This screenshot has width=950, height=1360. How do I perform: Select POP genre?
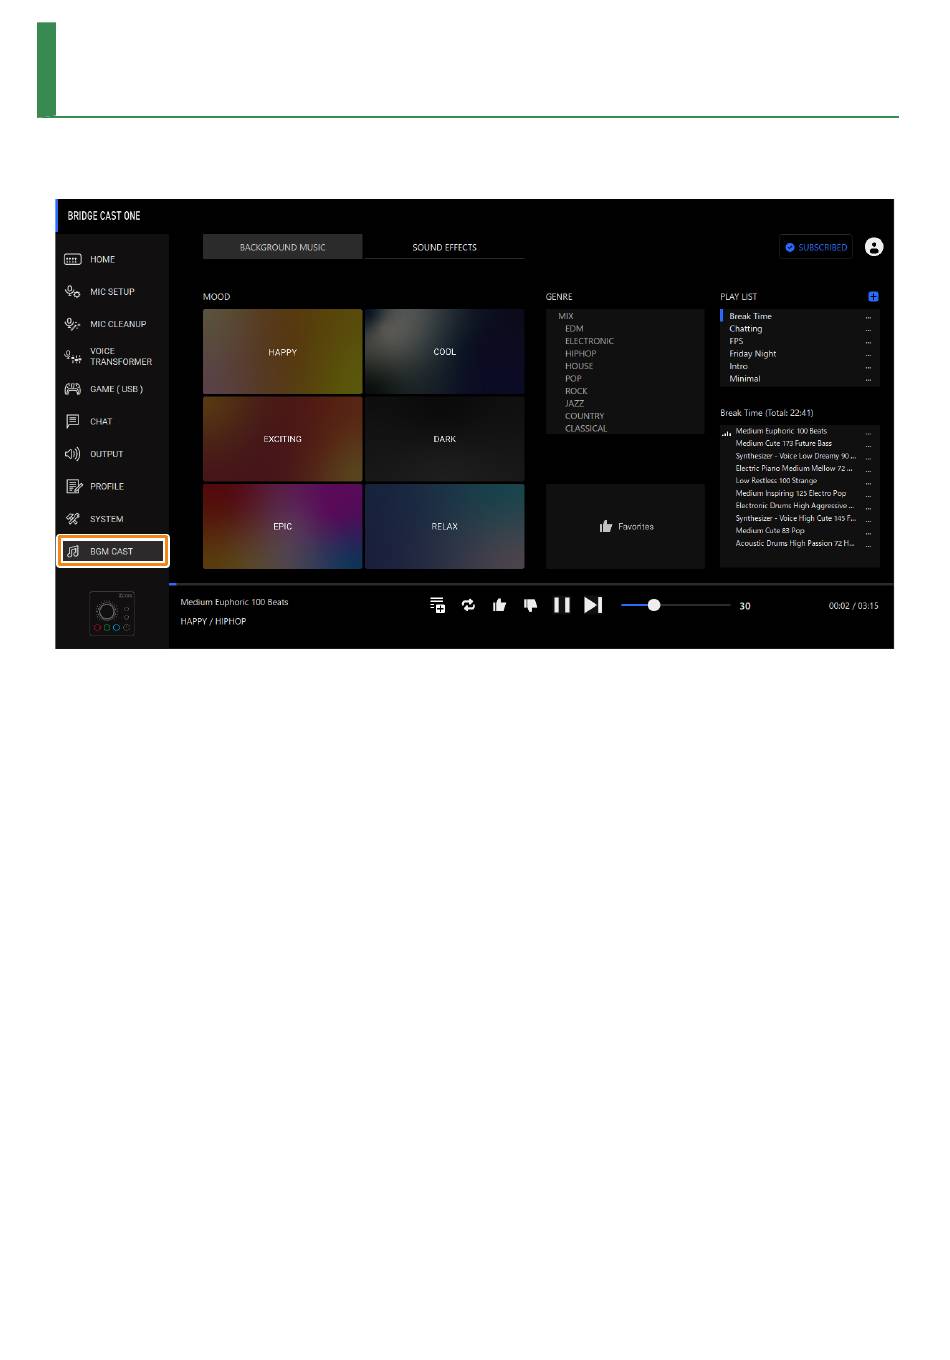pyautogui.click(x=573, y=378)
